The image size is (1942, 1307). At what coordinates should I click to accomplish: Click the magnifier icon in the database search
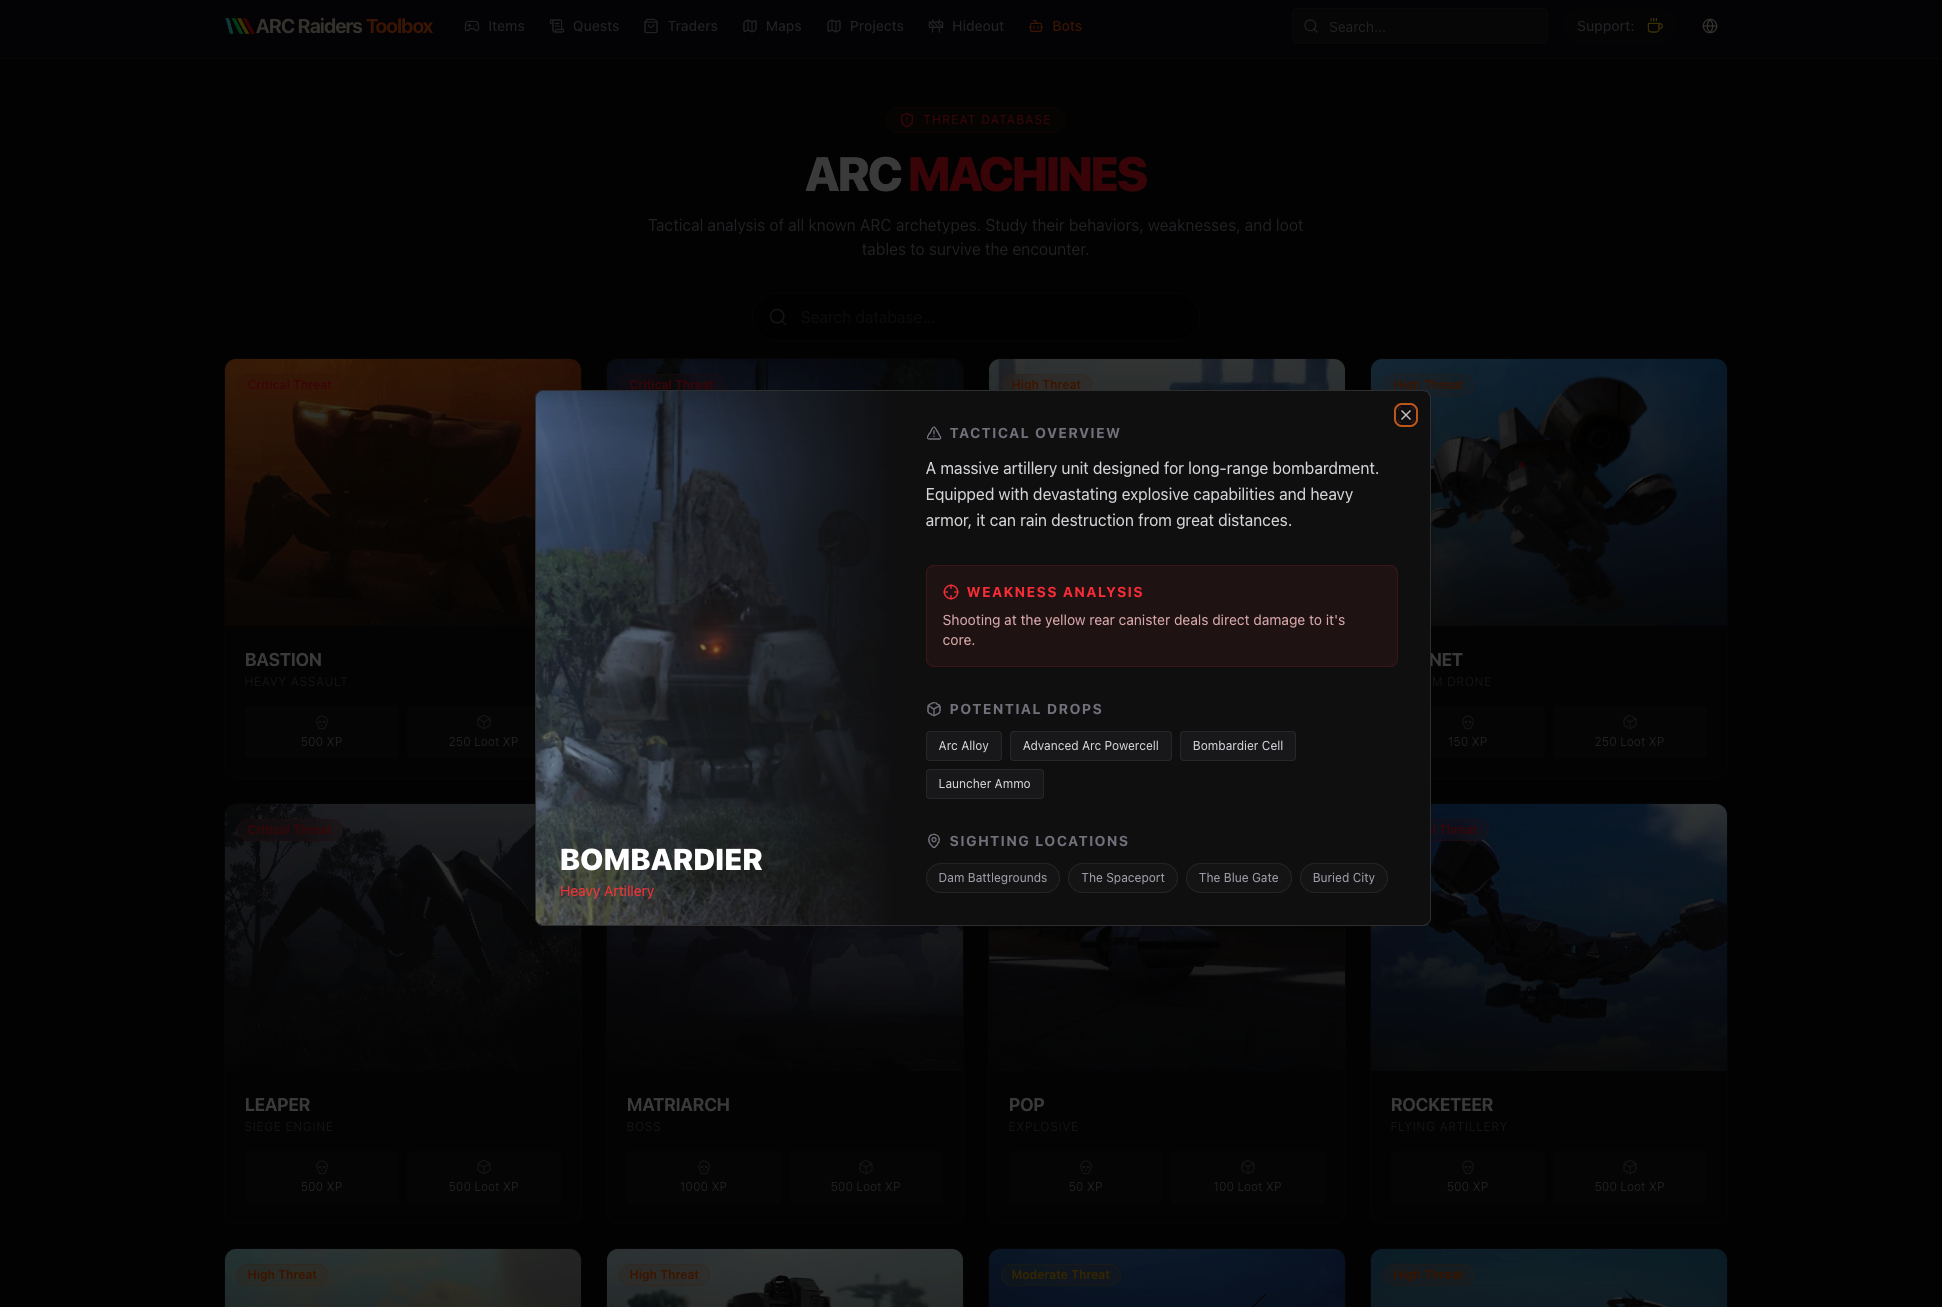(778, 317)
